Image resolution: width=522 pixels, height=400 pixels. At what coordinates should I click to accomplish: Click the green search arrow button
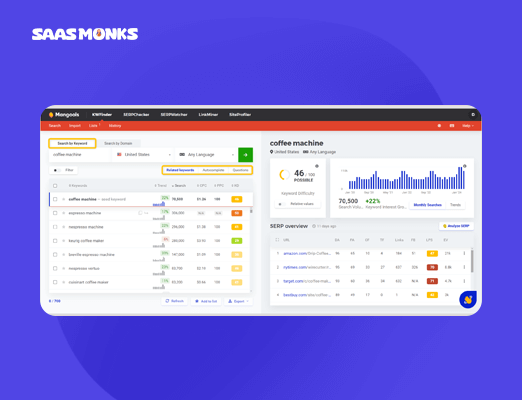tap(245, 155)
